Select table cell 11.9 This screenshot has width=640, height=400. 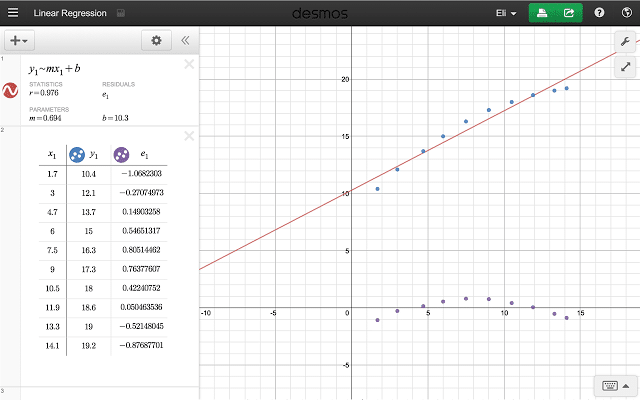click(x=52, y=307)
